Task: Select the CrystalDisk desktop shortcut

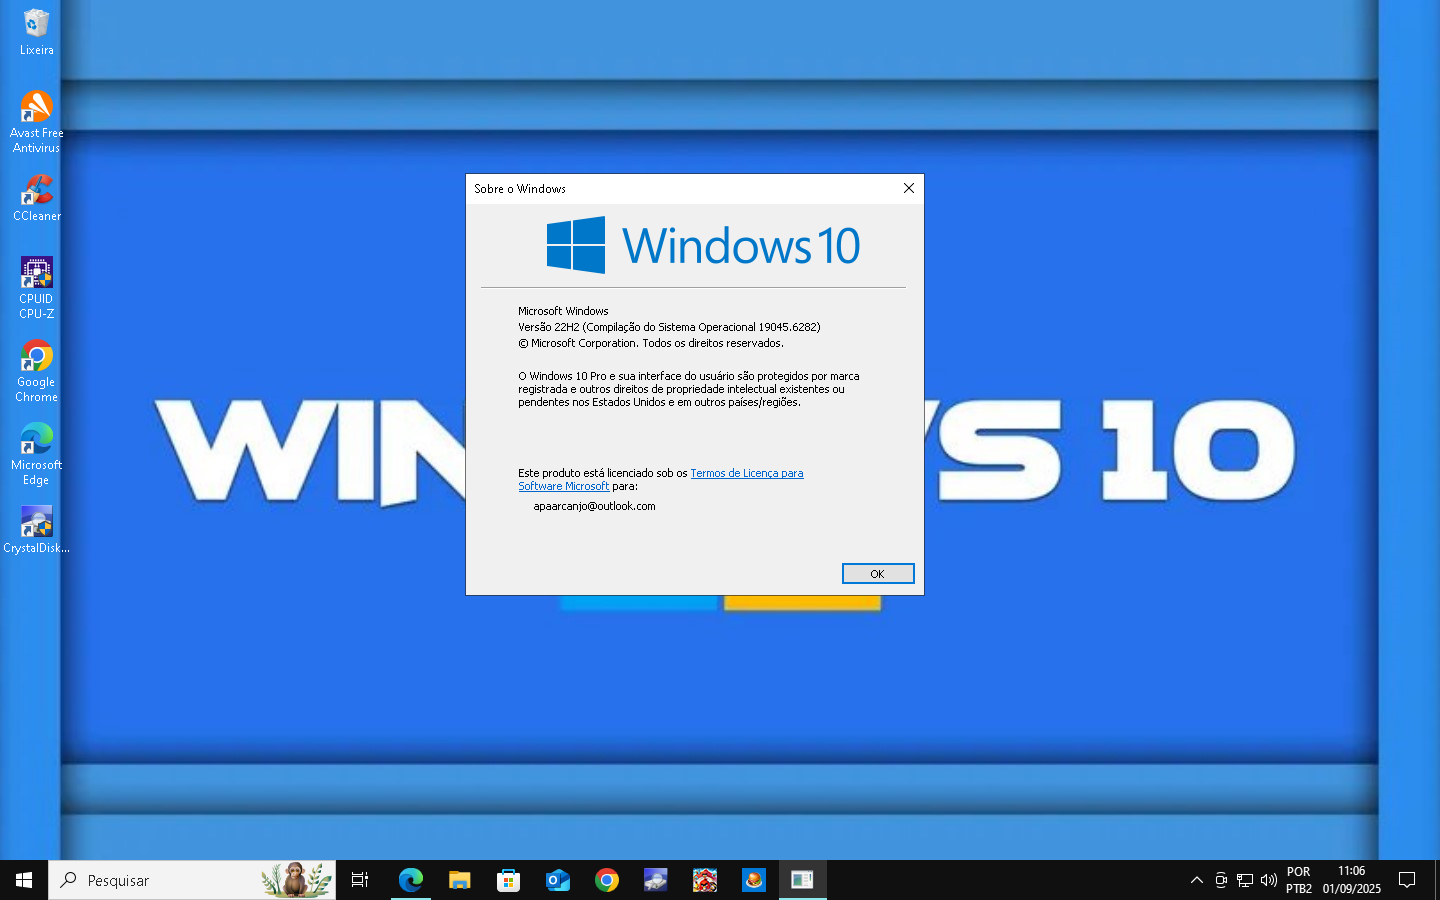Action: [x=36, y=530]
